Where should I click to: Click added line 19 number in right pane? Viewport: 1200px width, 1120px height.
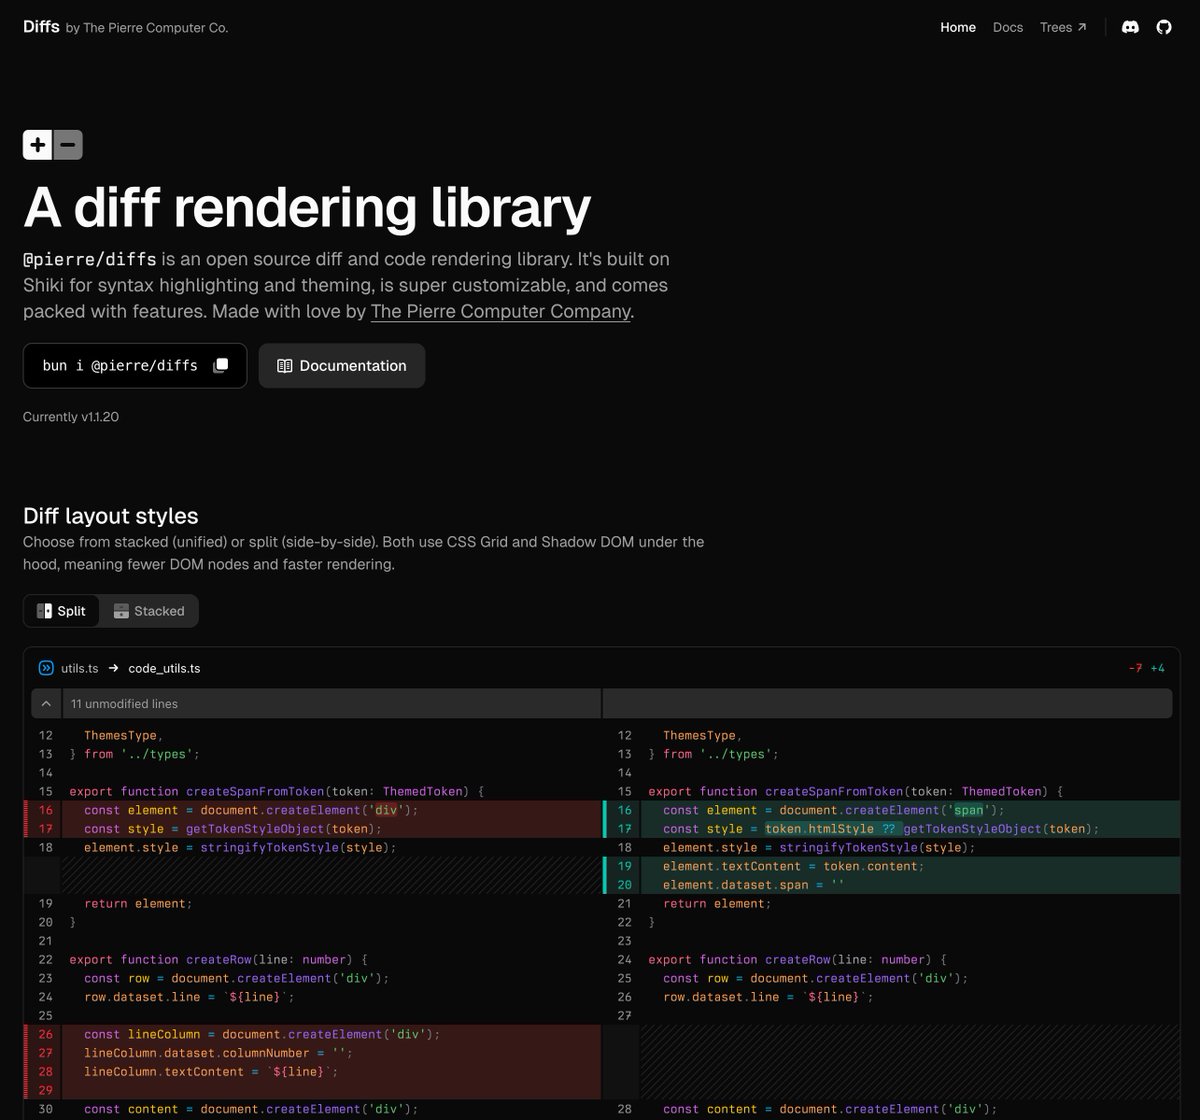pos(625,866)
